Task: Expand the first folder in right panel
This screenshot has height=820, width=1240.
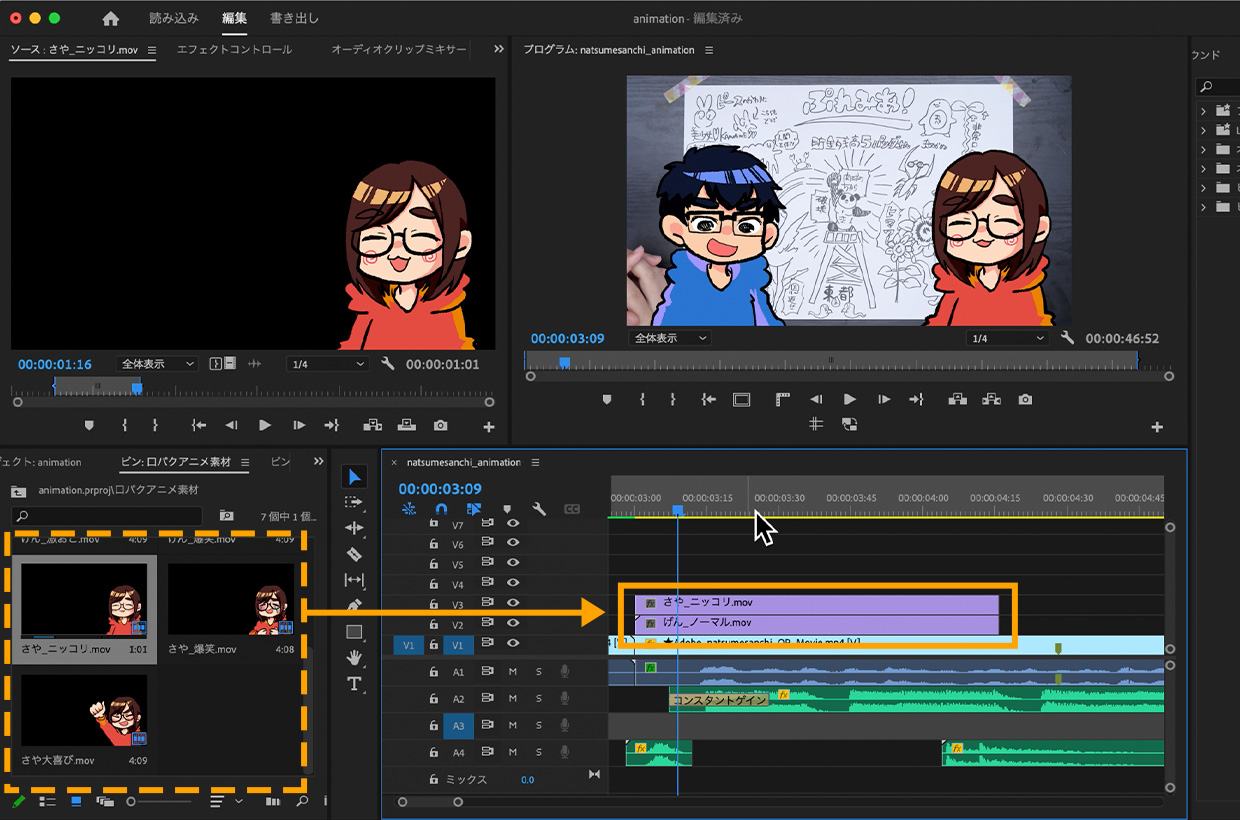Action: click(x=1203, y=111)
